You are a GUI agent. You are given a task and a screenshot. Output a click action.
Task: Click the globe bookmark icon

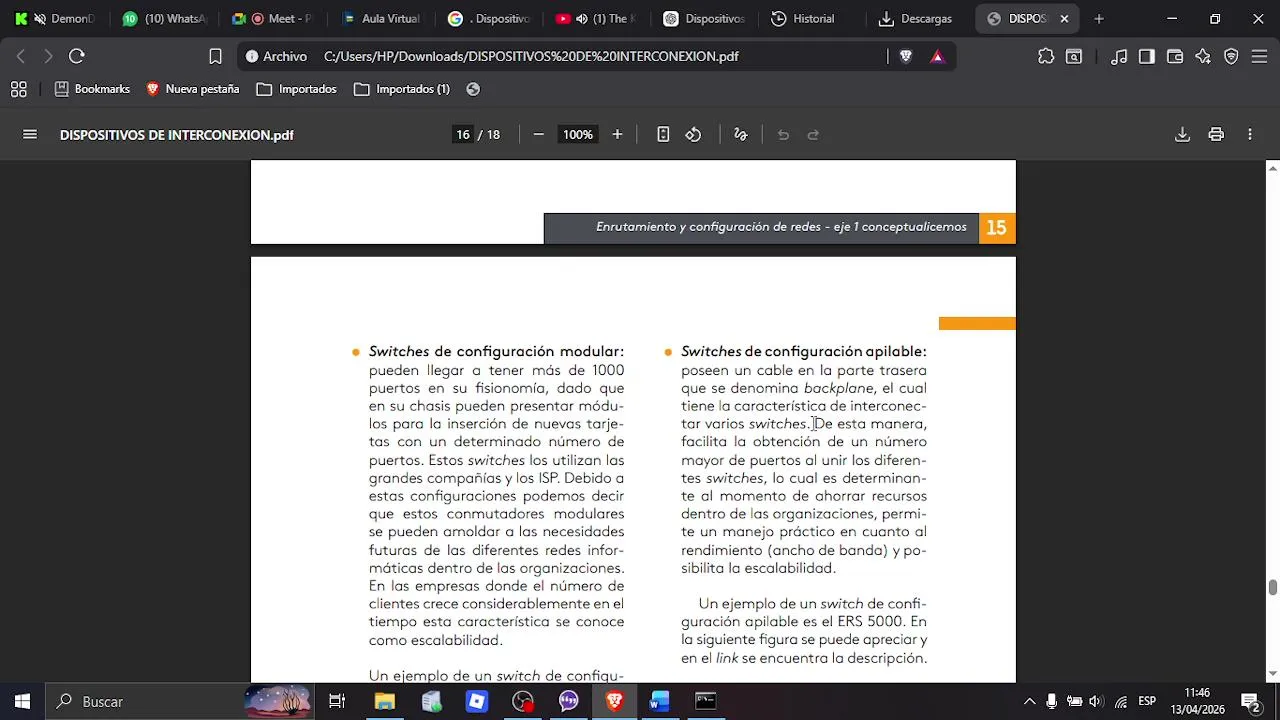coord(473,89)
